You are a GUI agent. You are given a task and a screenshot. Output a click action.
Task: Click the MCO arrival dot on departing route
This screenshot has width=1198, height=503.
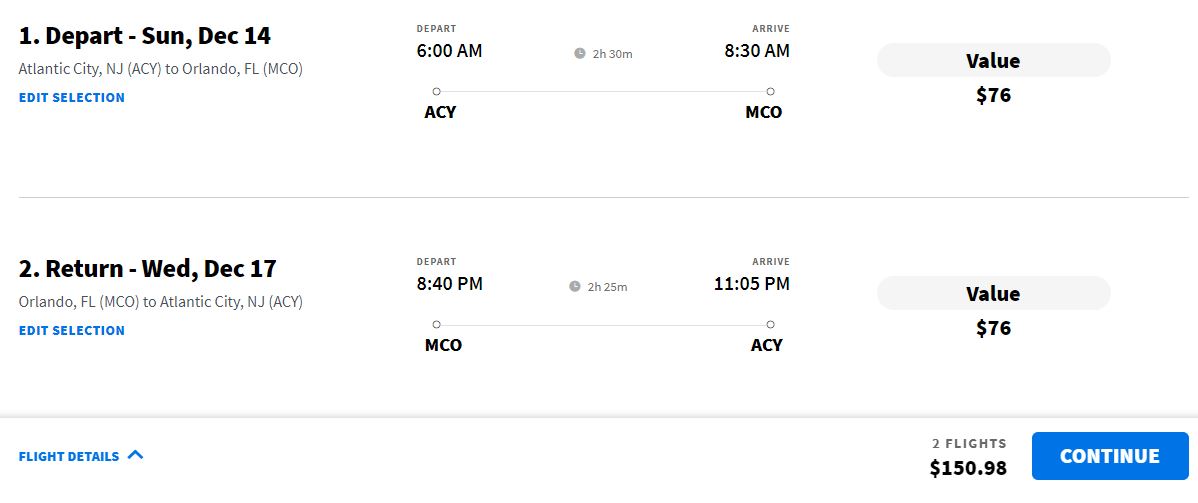click(x=770, y=91)
